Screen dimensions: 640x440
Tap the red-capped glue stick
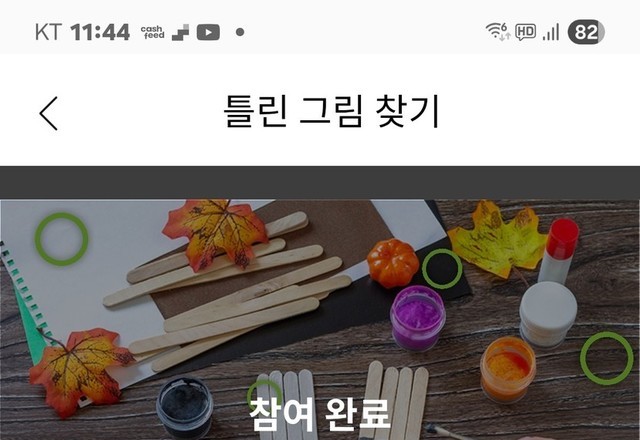[x=559, y=251]
